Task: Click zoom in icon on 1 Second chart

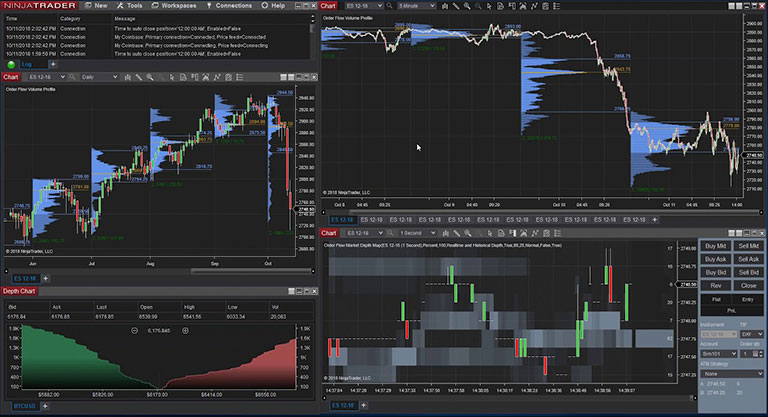Action: [x=468, y=233]
